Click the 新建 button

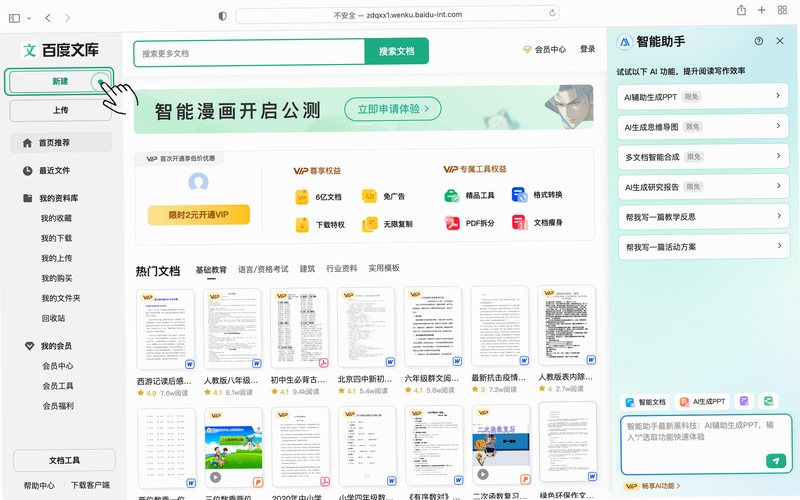pyautogui.click(x=60, y=81)
